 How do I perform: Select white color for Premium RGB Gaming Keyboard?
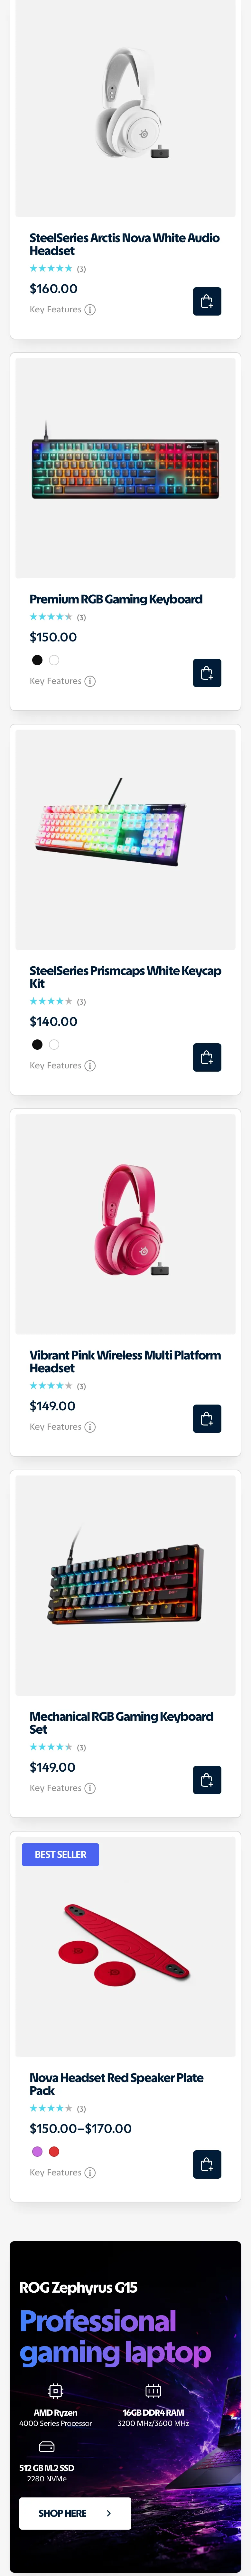click(x=54, y=660)
